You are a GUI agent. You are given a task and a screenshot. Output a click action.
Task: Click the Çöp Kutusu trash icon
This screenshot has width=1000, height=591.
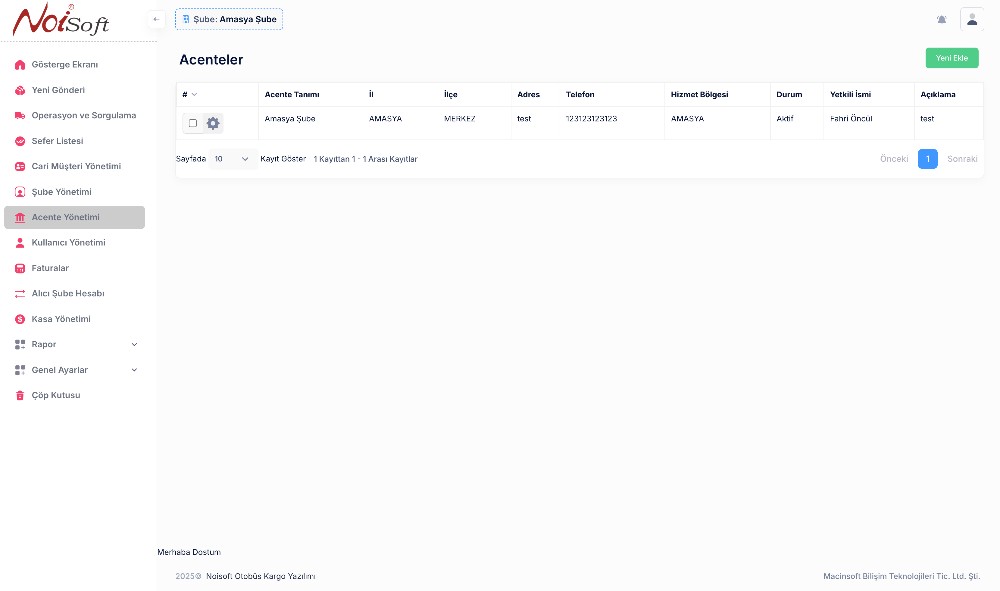(x=20, y=396)
